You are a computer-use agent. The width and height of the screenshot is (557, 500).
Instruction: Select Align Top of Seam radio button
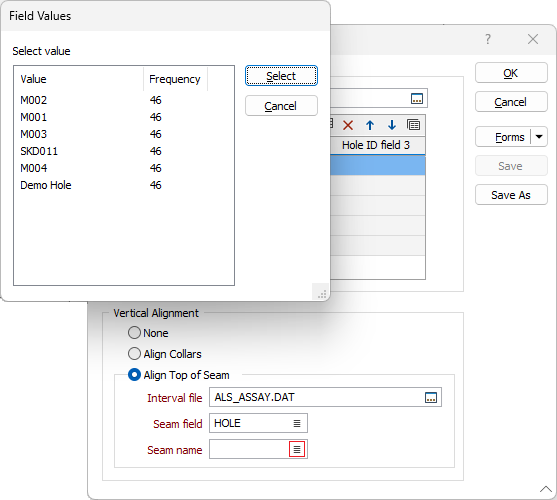(x=134, y=375)
